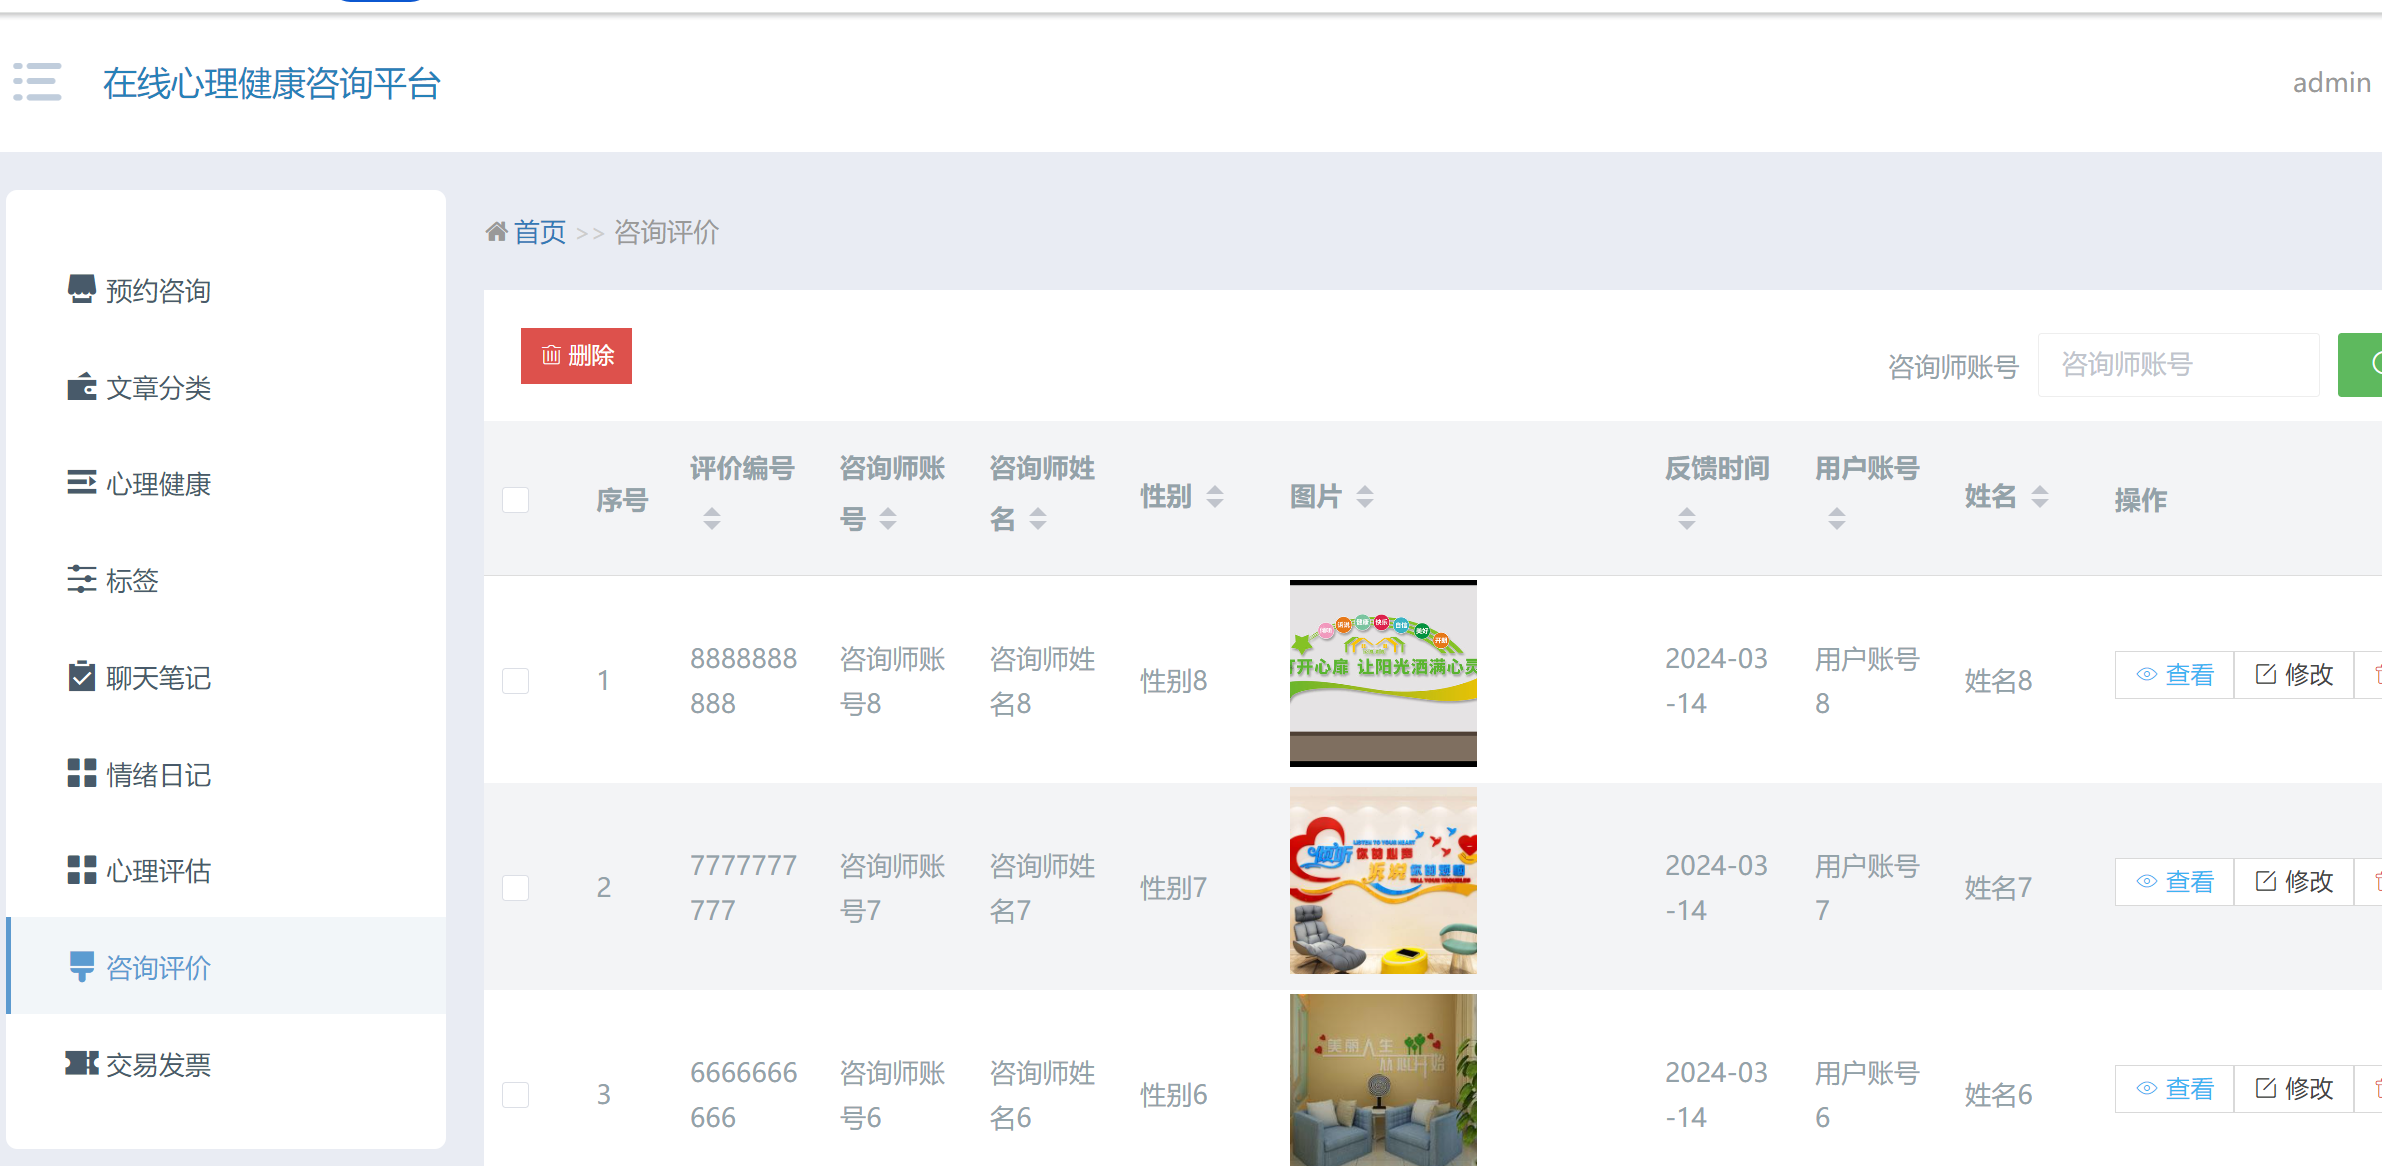2382x1166 pixels.
Task: Select 心理健康 from the sidebar menu
Action: (x=157, y=484)
